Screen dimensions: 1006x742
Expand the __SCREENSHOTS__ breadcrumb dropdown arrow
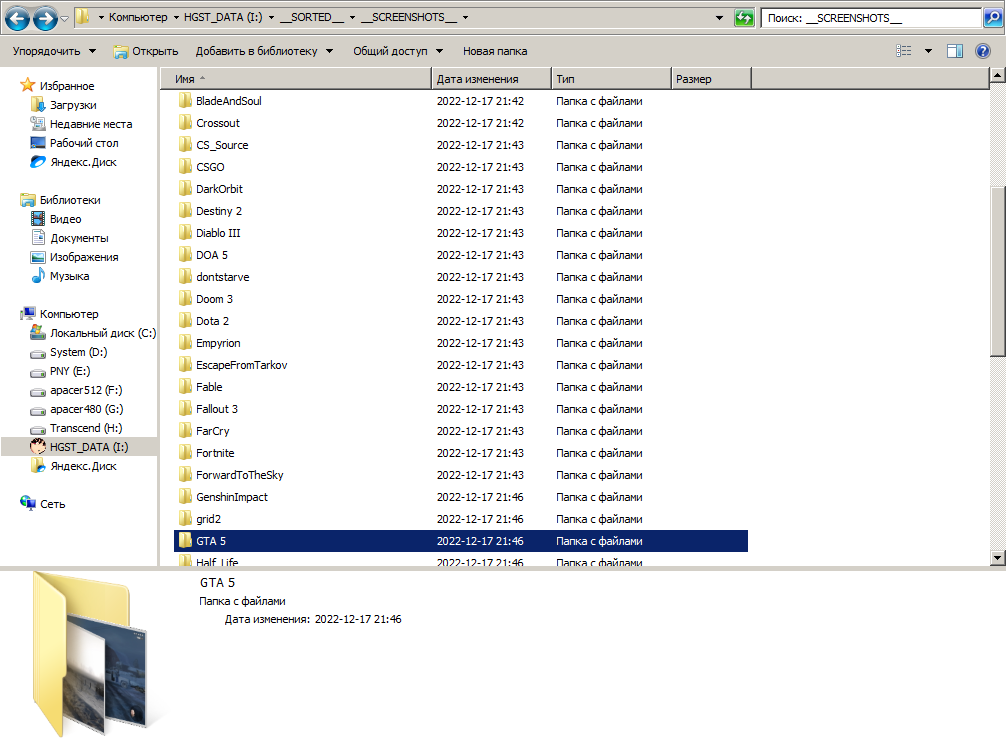point(465,17)
